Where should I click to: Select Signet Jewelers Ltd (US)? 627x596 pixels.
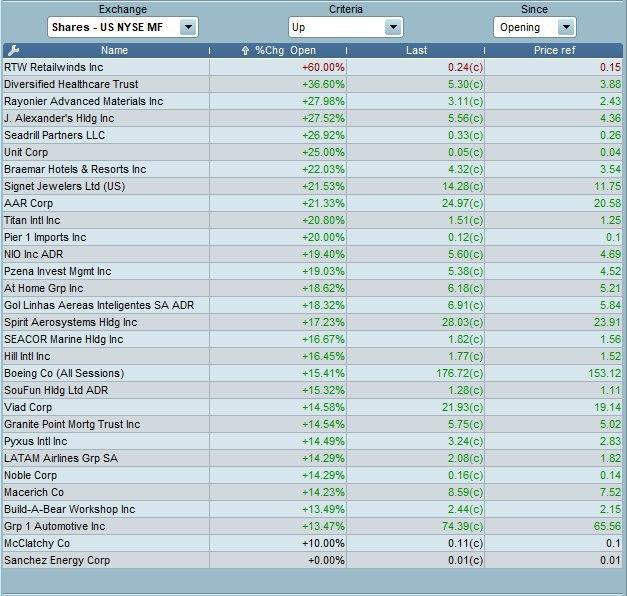click(65, 186)
